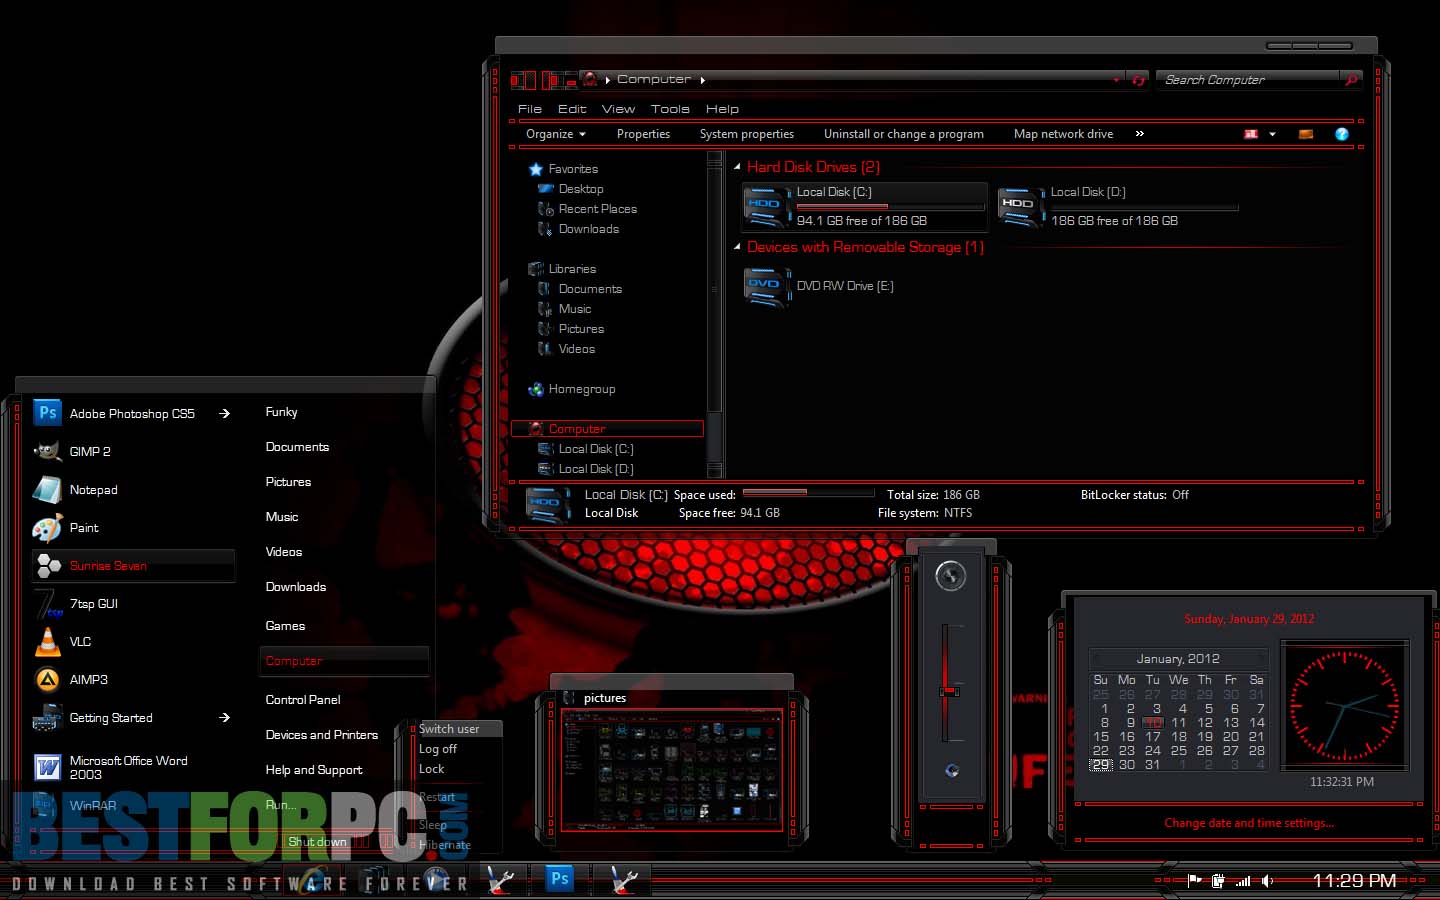Open network signal tray icon
This screenshot has width=1440, height=900.
point(1243,881)
